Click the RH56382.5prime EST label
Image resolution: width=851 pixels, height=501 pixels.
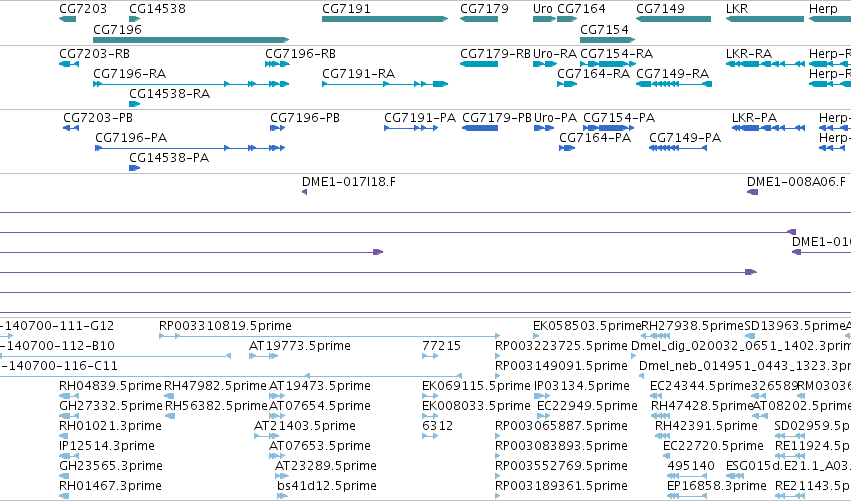coord(217,406)
